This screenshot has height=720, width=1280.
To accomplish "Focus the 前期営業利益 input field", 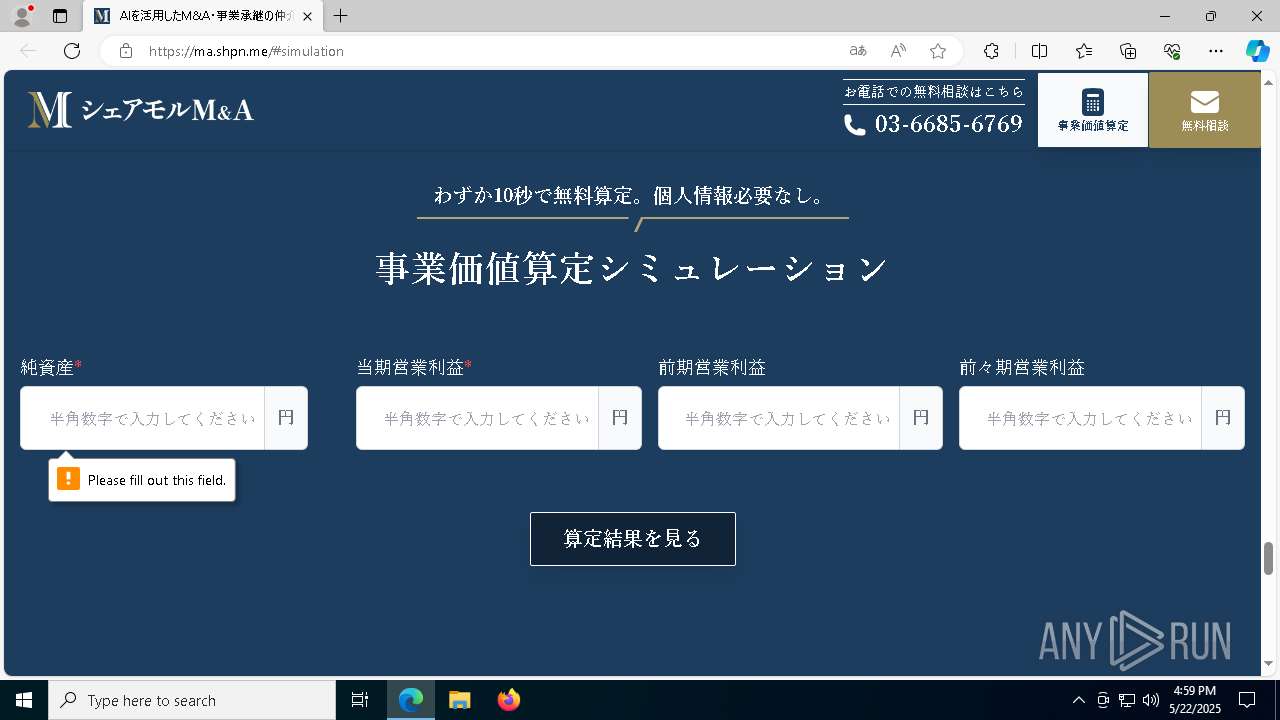I will coord(779,418).
